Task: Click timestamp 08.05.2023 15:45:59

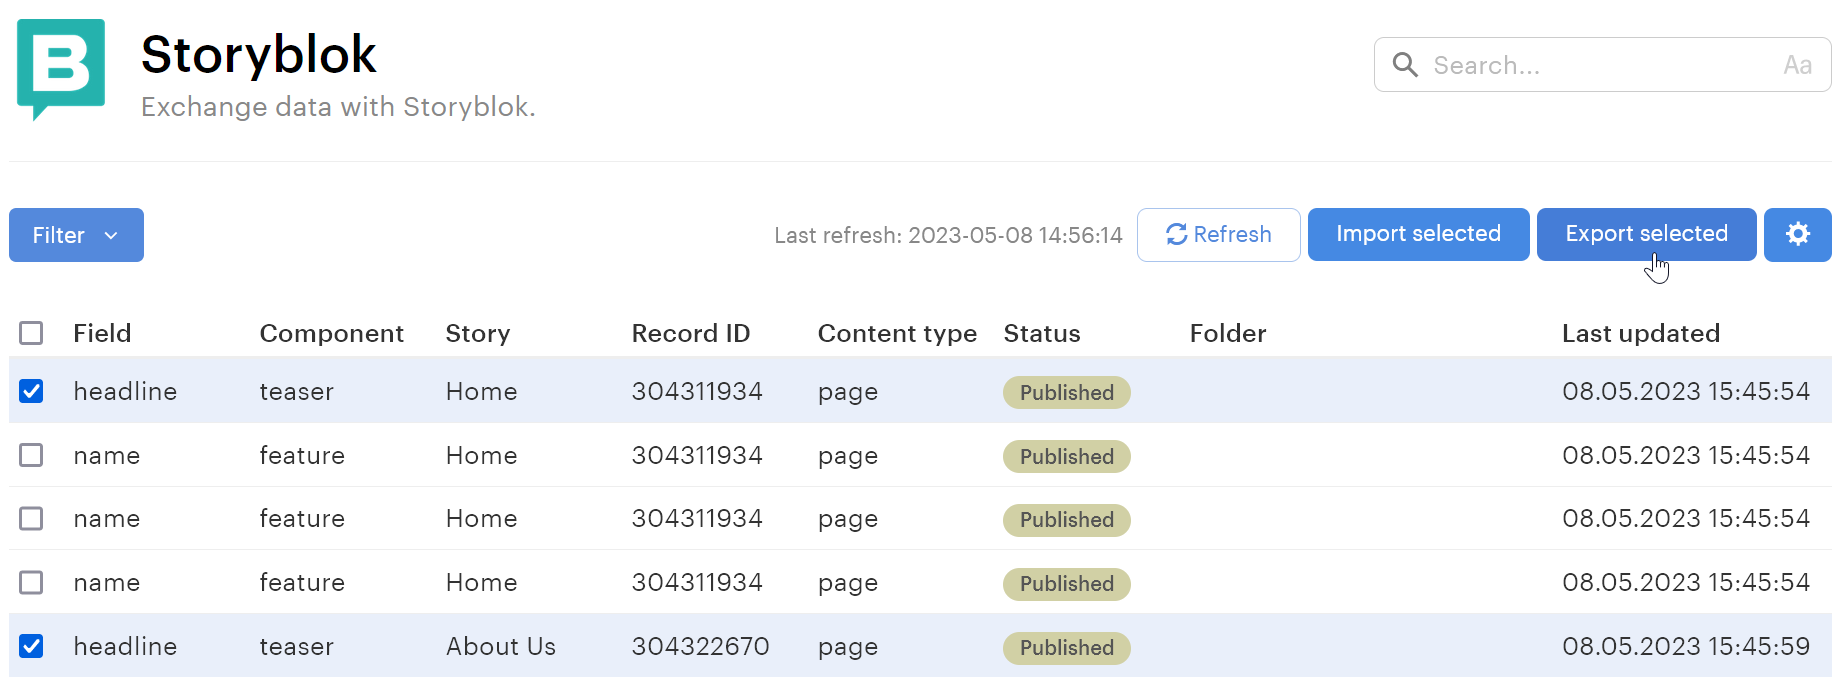Action: 1685,646
